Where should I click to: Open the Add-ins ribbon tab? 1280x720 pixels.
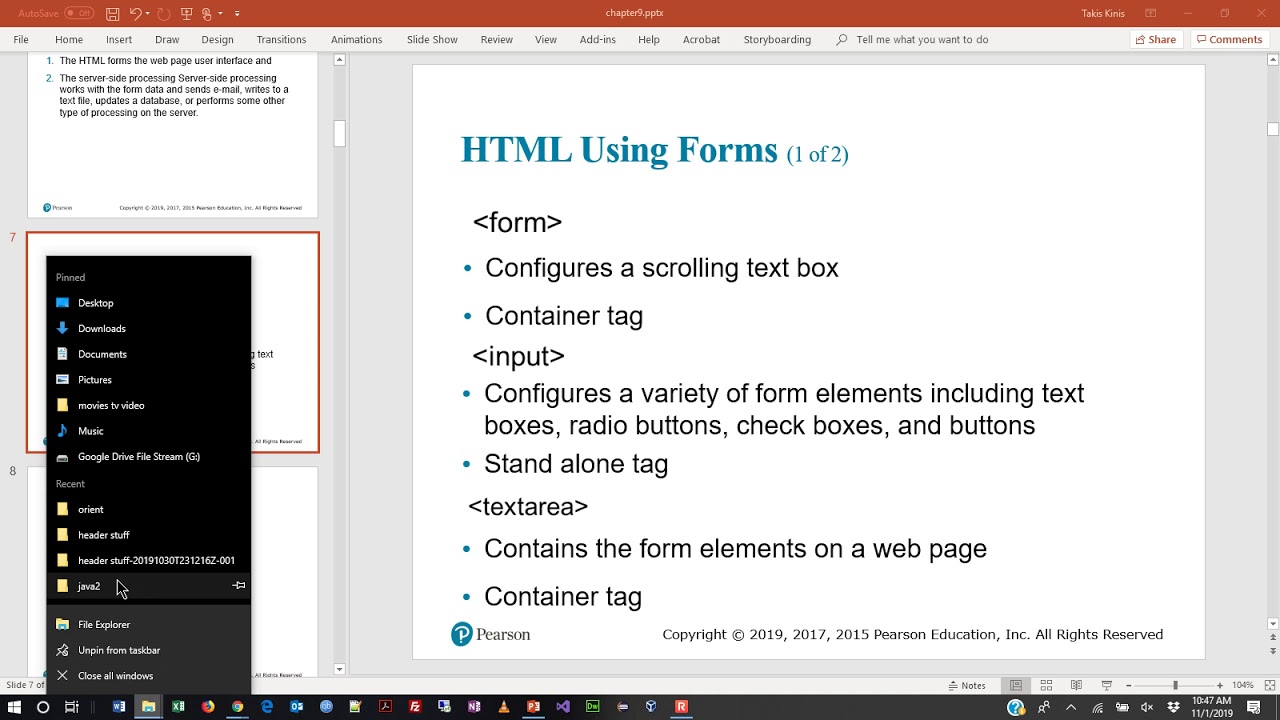click(x=598, y=39)
